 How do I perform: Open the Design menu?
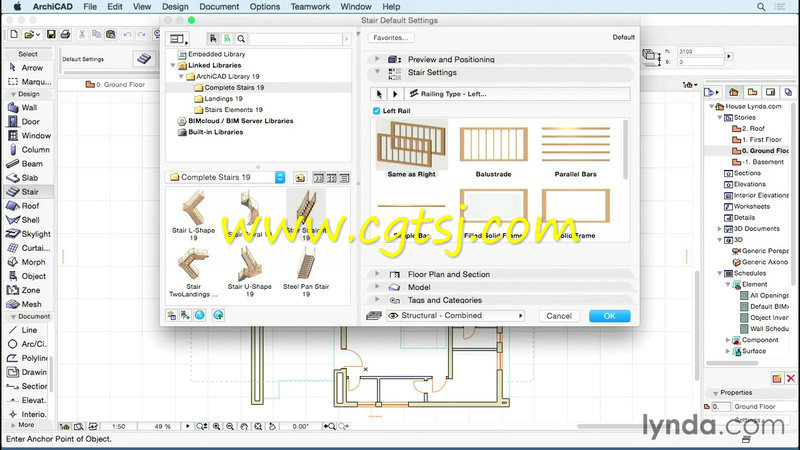click(175, 7)
